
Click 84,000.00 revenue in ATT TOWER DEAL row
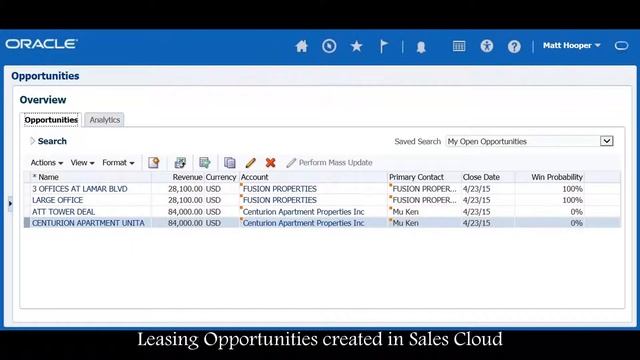tap(185, 211)
